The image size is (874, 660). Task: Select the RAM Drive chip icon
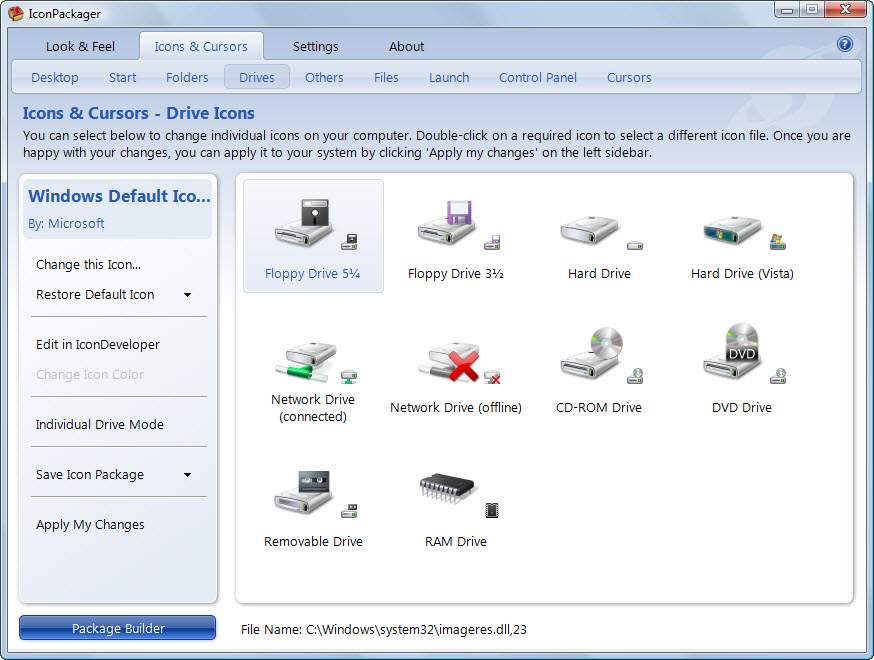[x=447, y=488]
